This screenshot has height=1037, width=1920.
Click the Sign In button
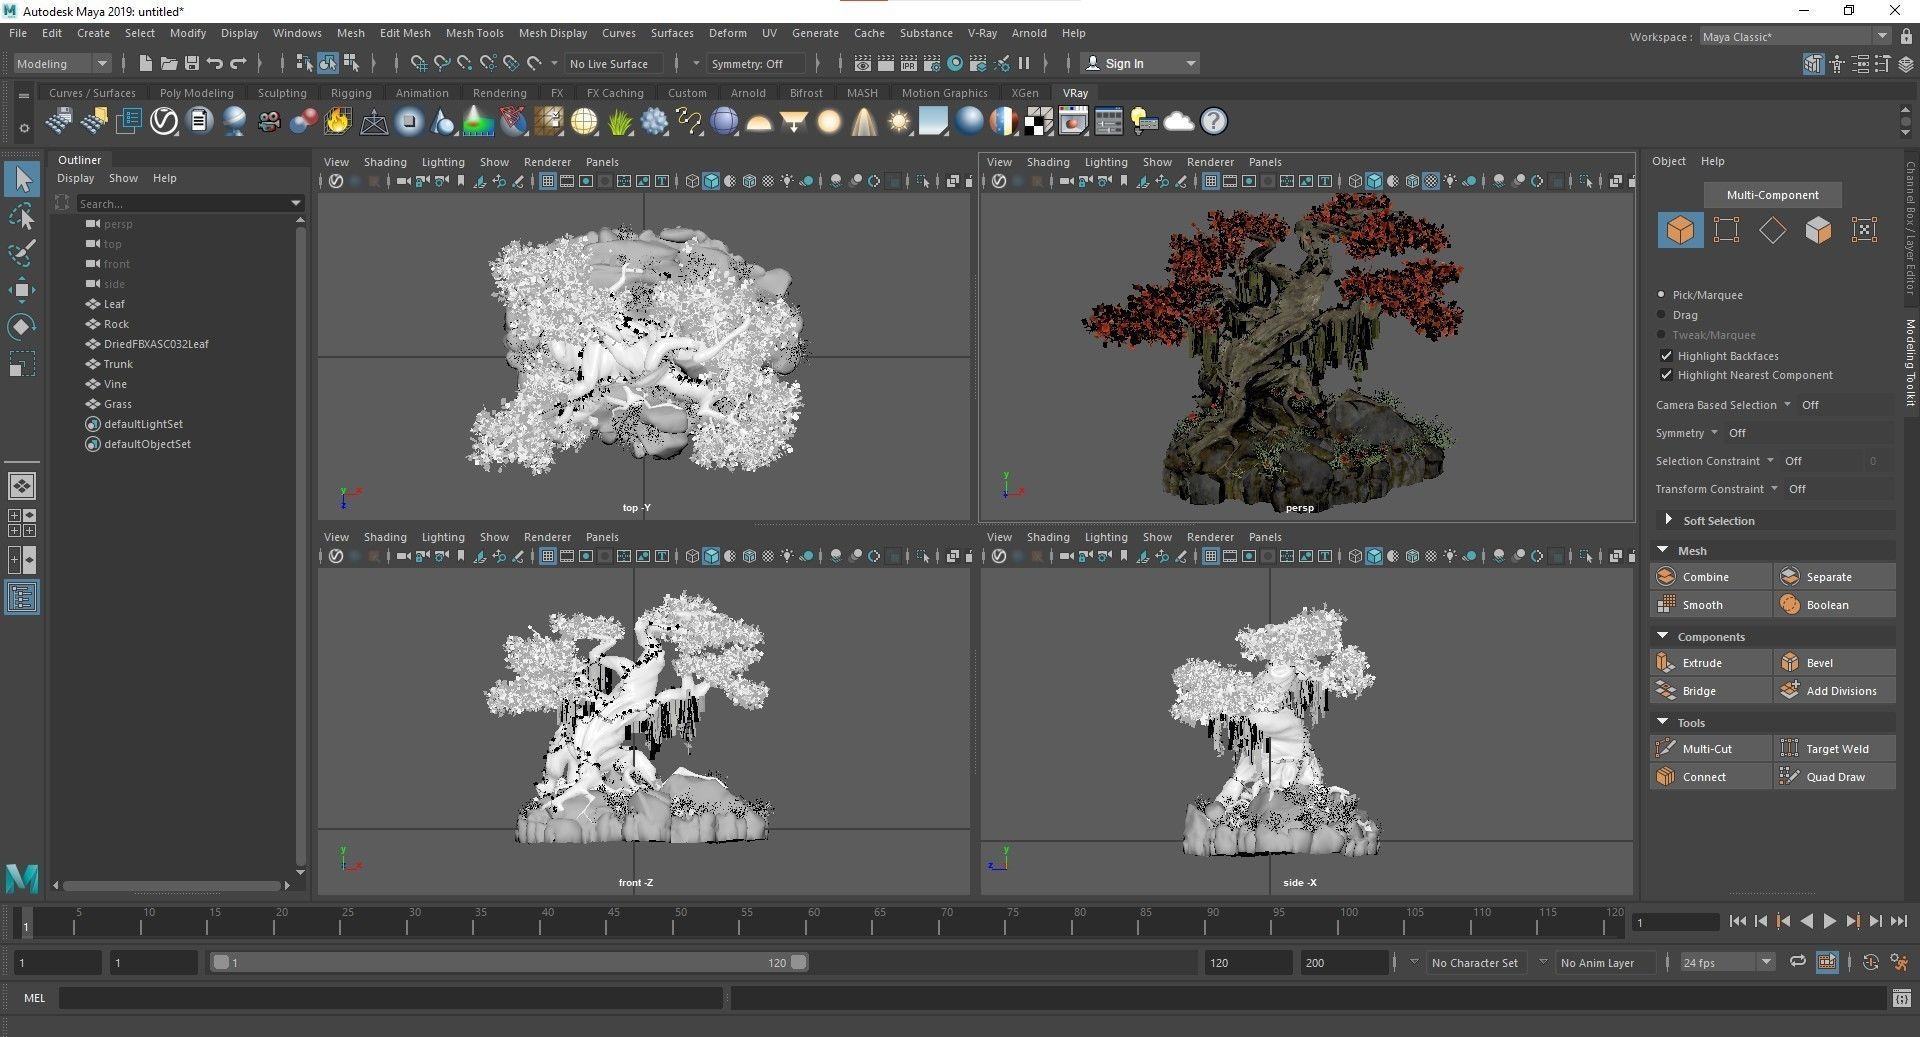1140,63
